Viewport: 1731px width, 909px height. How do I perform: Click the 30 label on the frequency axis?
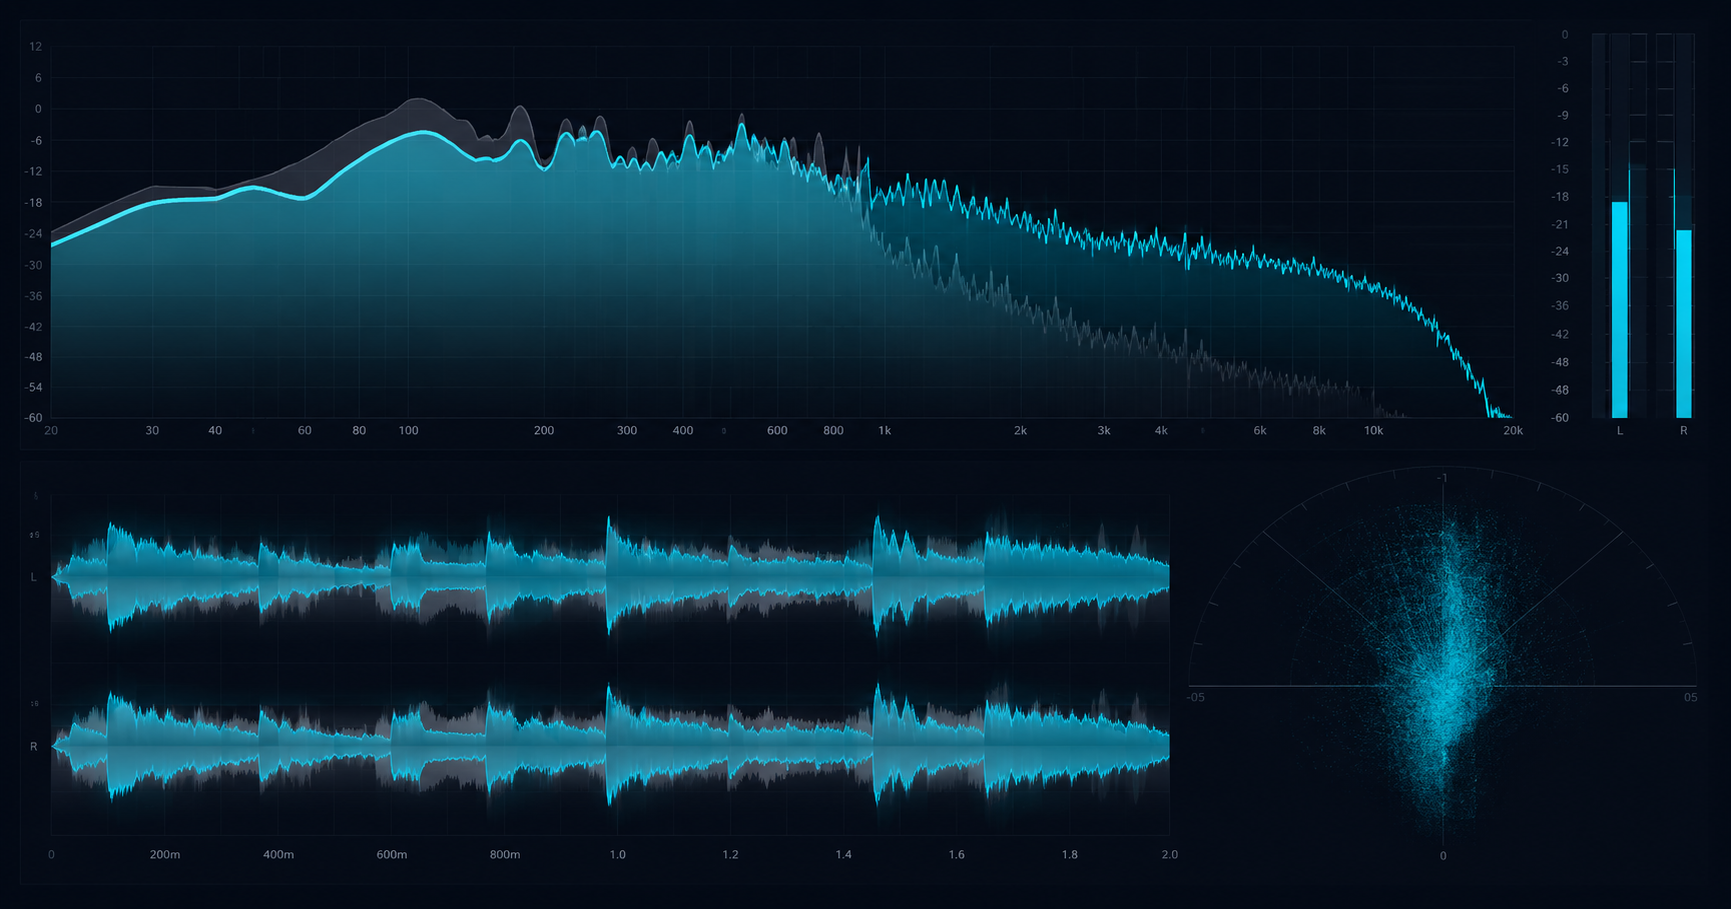[152, 431]
